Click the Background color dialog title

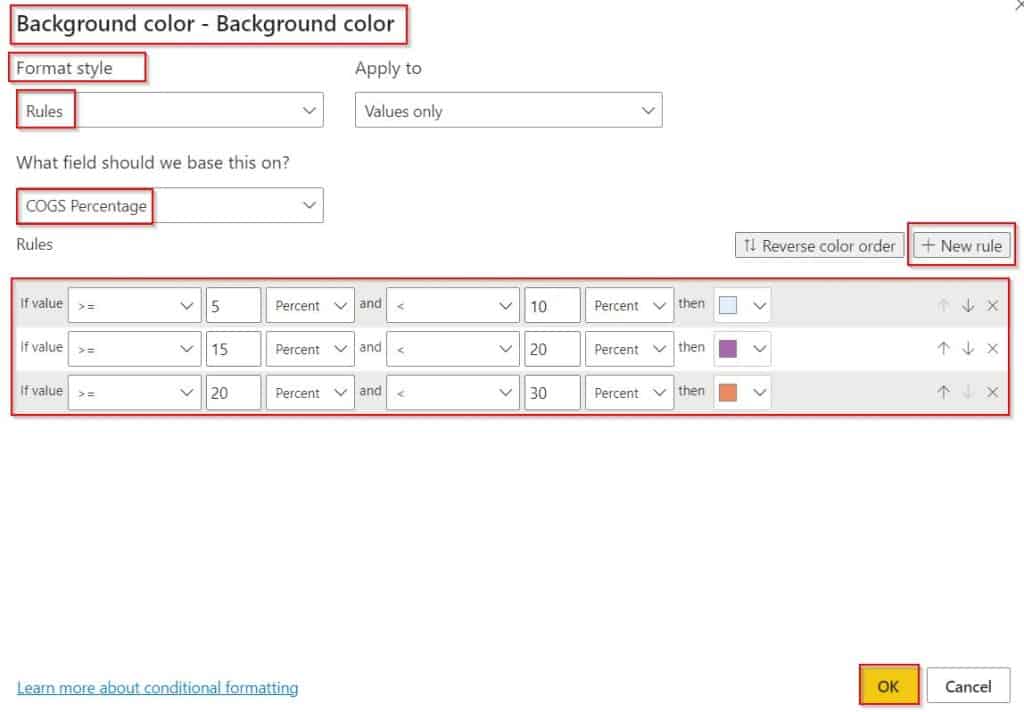[x=206, y=24]
